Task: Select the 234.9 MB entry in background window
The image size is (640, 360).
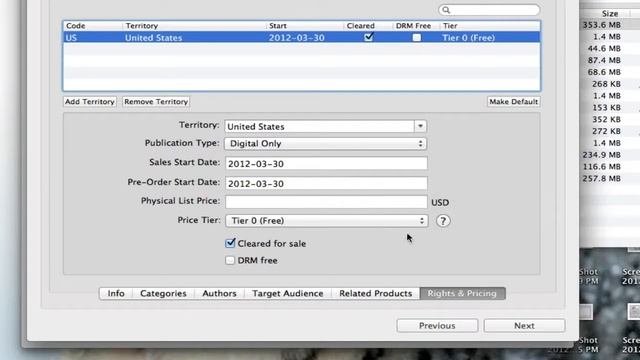Action: pyautogui.click(x=602, y=155)
